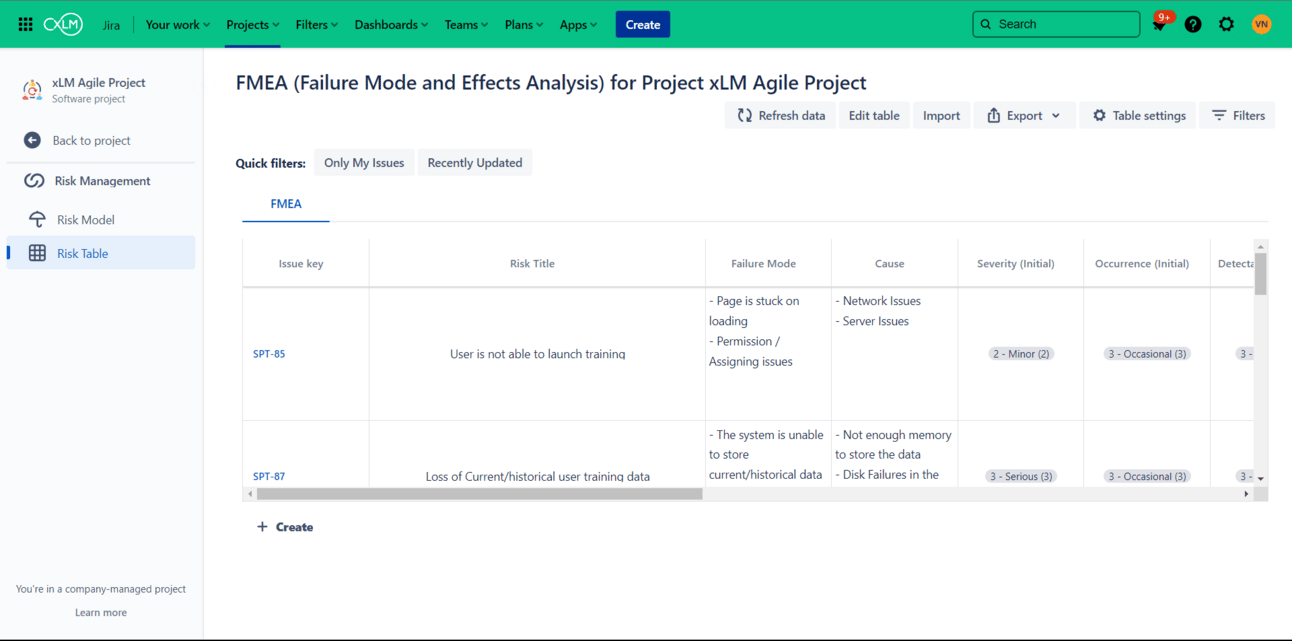This screenshot has height=641, width=1292.
Task: Open the Jira app switcher grid
Action: 26,25
